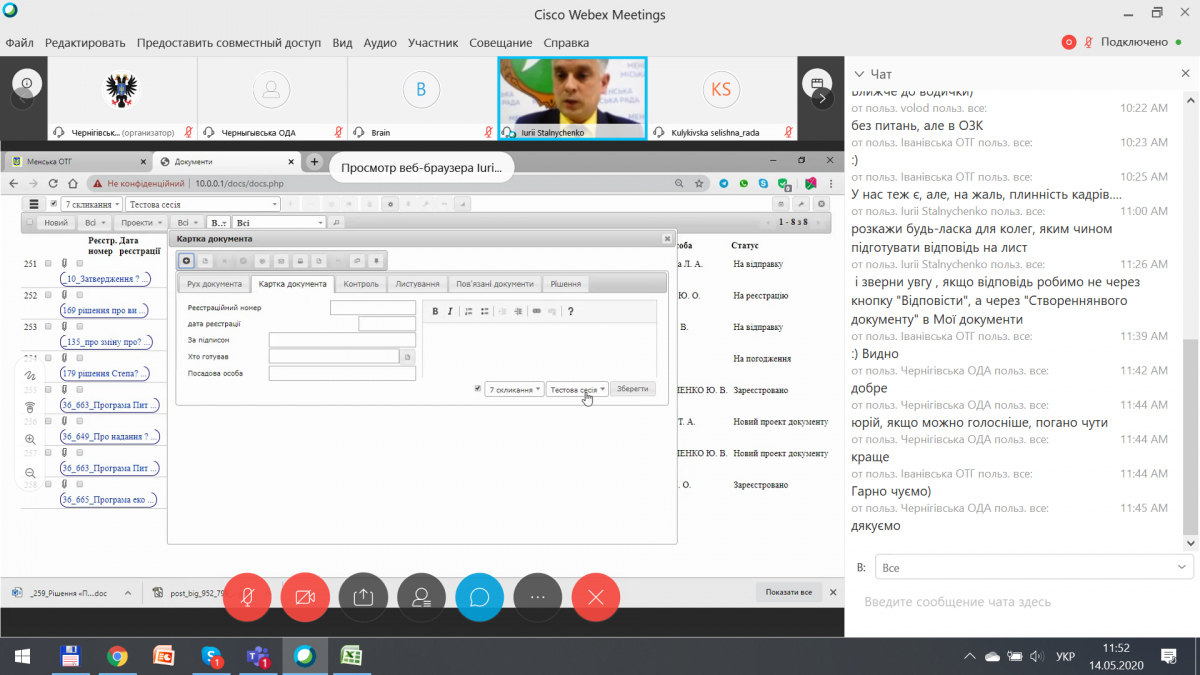
Task: Toggle the blue chat bubble button
Action: point(479,597)
